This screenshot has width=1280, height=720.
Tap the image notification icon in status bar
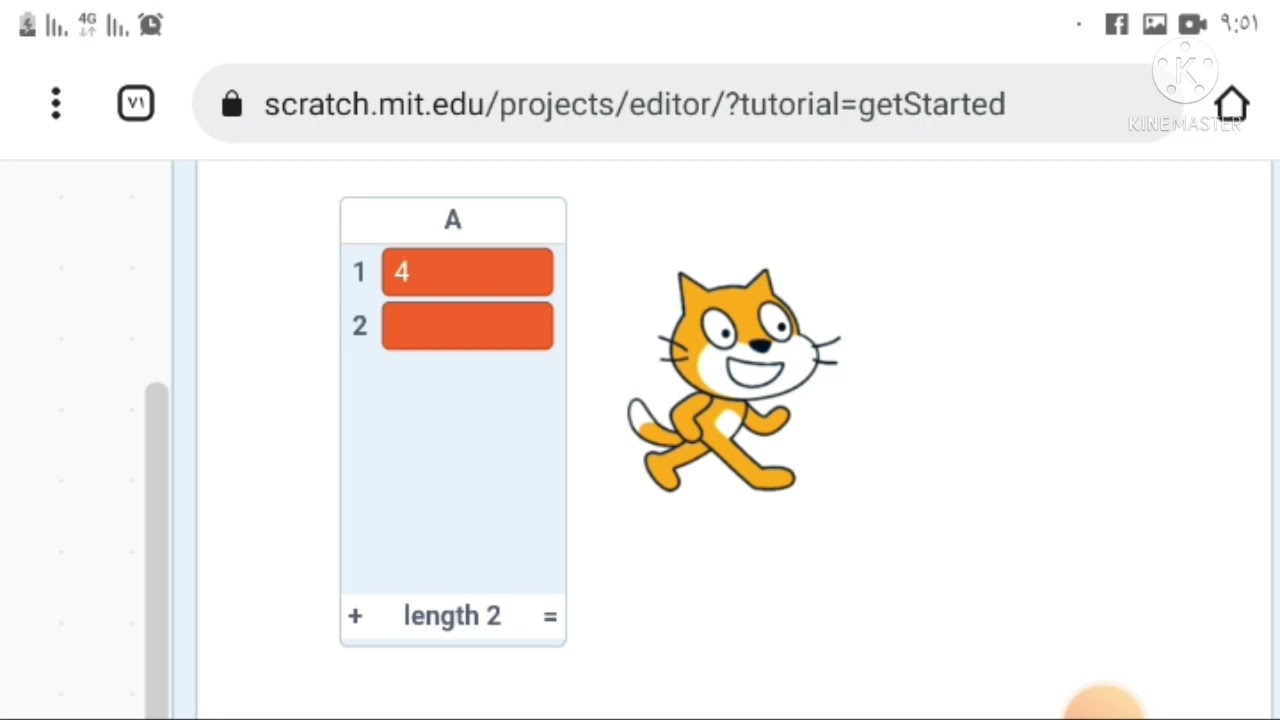1154,24
